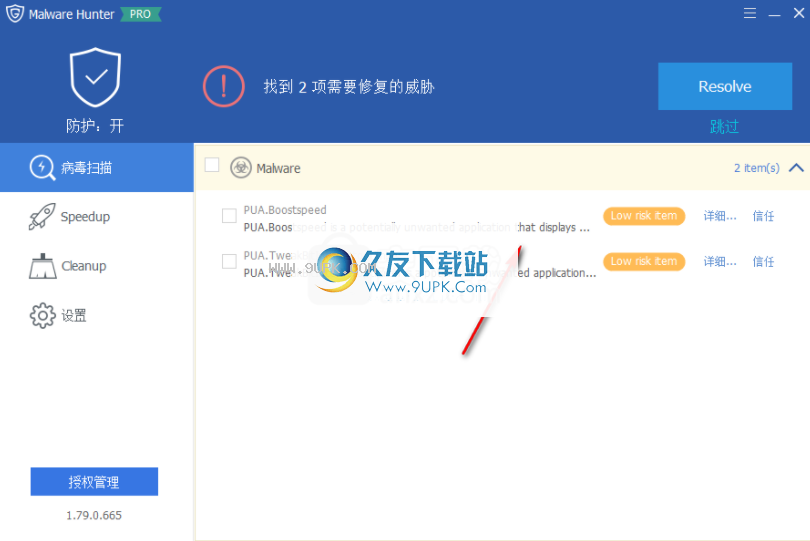The image size is (810, 541).
Task: Click the 授权管理 button
Action: (x=94, y=482)
